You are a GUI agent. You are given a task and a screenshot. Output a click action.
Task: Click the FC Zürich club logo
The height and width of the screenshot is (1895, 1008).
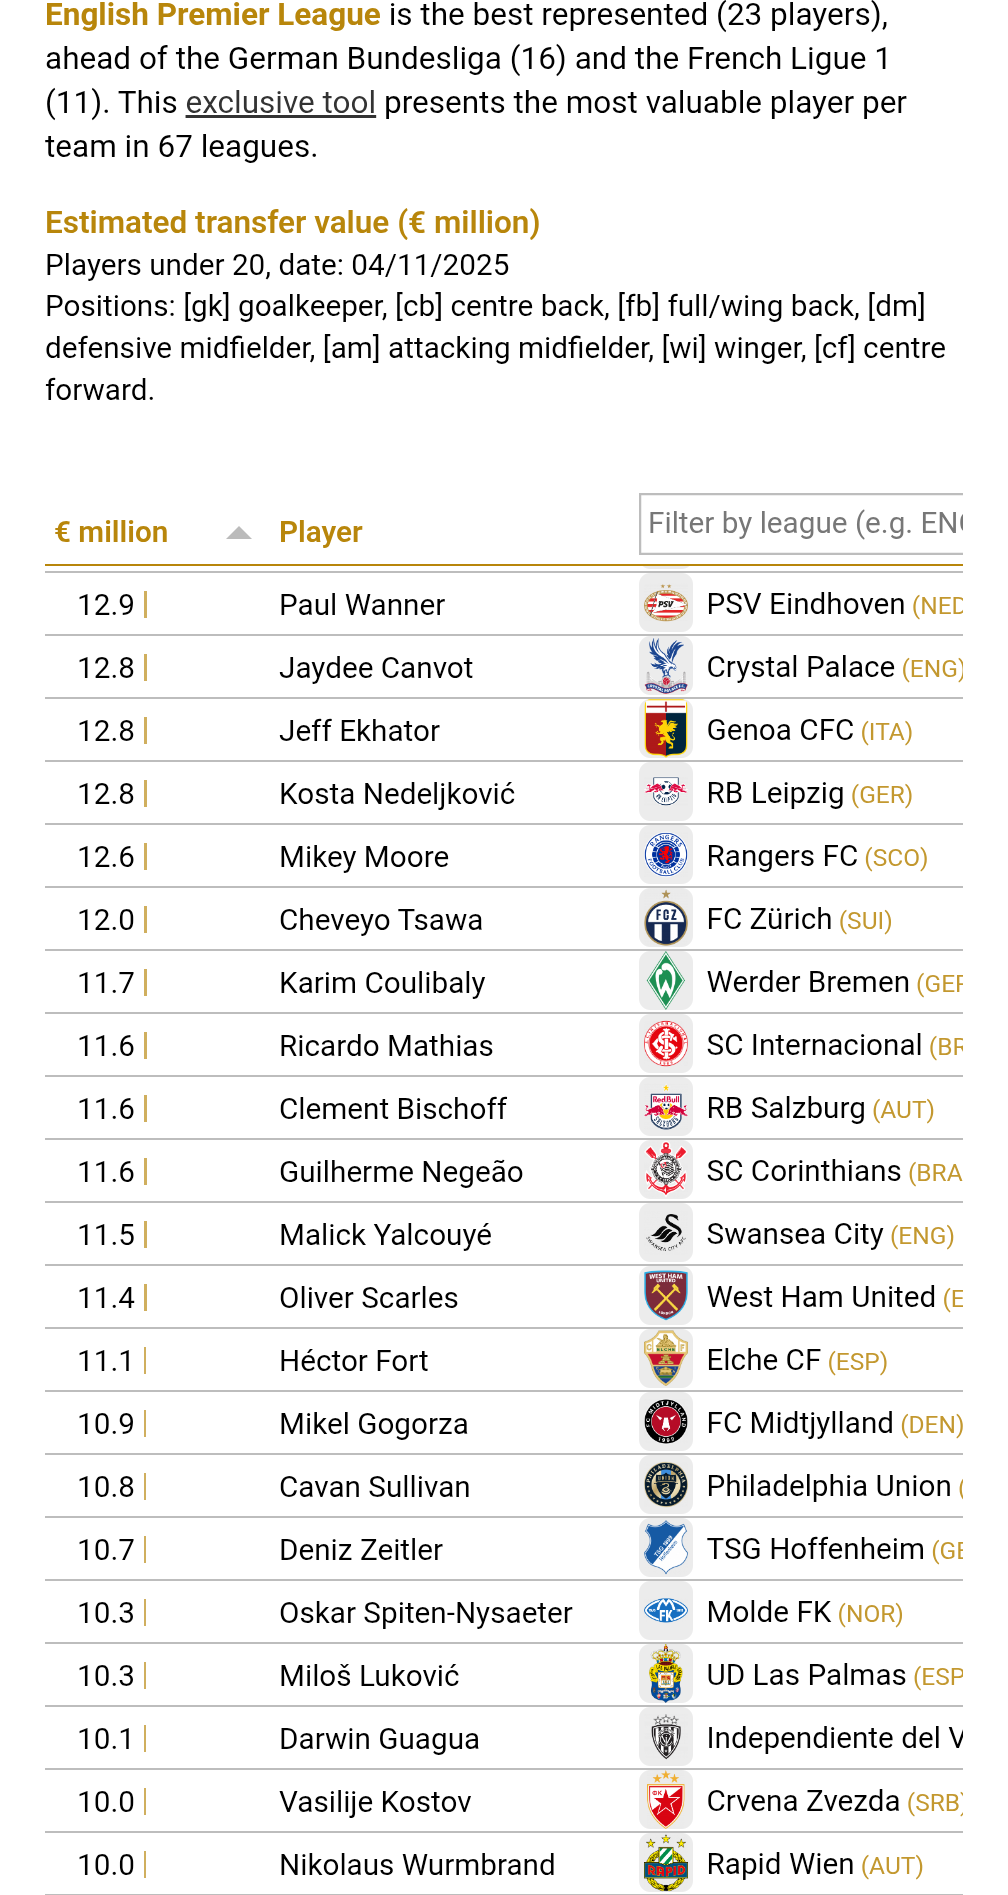point(666,919)
